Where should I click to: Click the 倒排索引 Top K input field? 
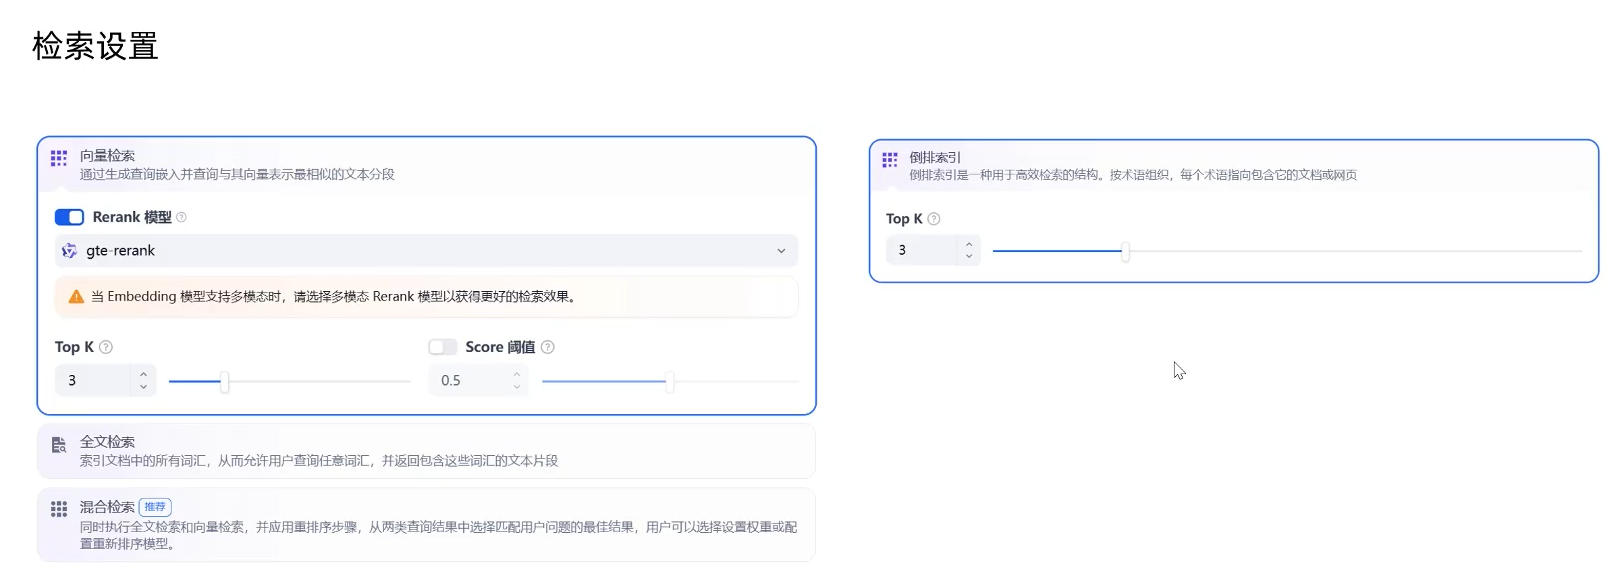[922, 250]
